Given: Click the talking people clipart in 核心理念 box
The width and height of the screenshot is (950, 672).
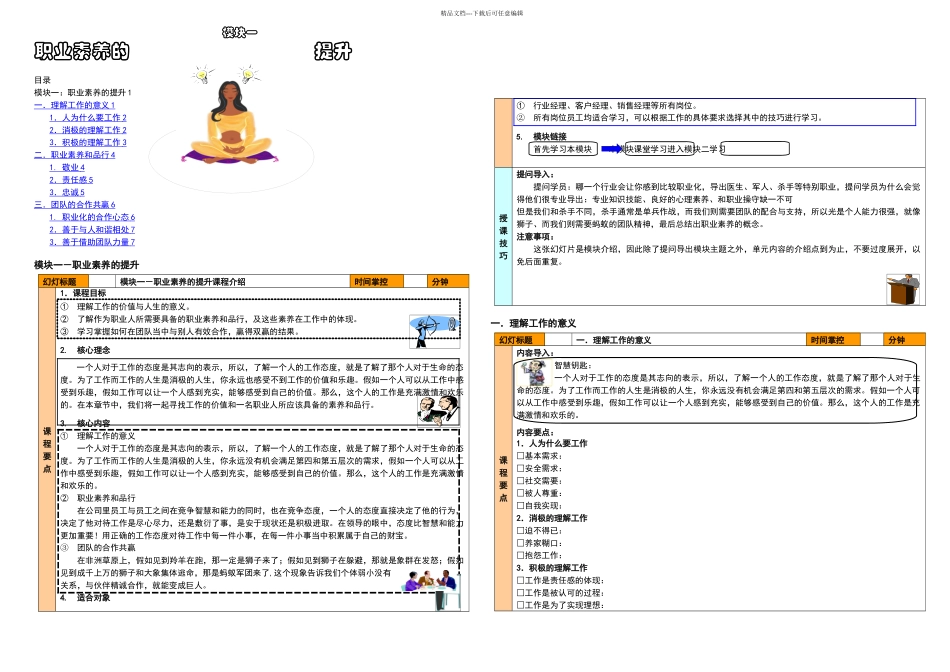Looking at the screenshot, I should coord(437,410).
